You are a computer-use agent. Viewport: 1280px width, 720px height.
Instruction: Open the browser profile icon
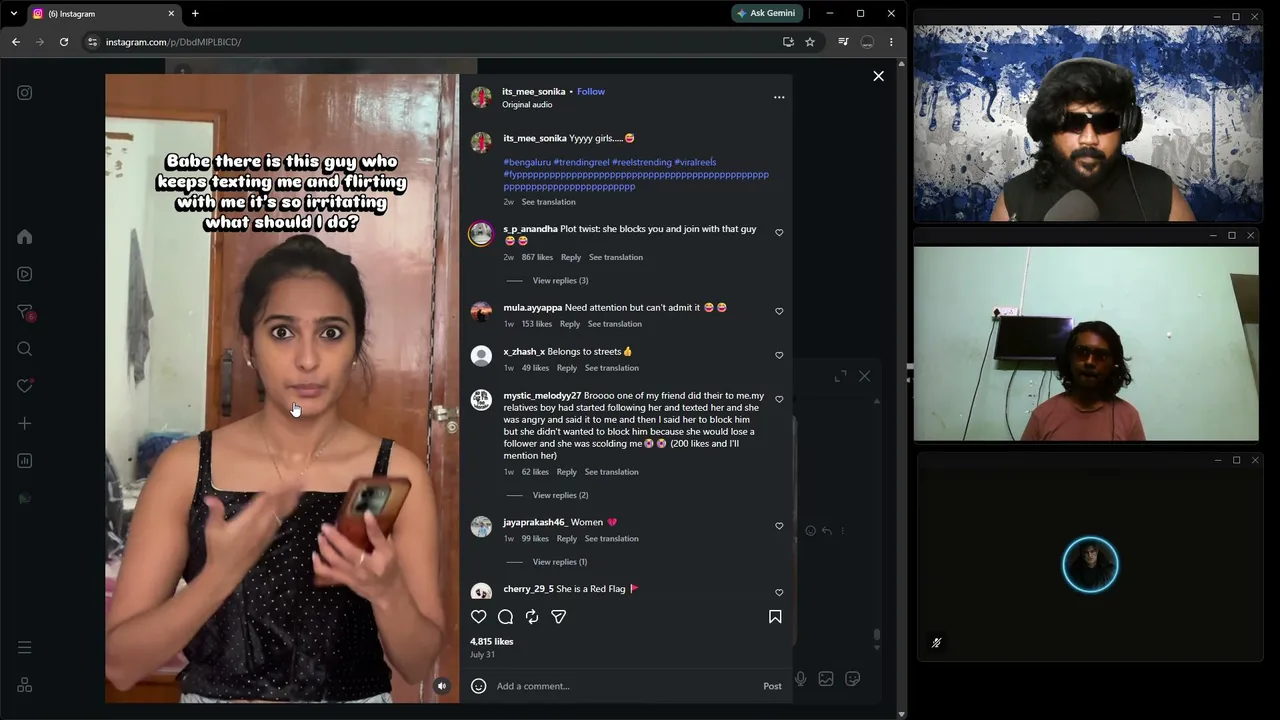pyautogui.click(x=867, y=42)
